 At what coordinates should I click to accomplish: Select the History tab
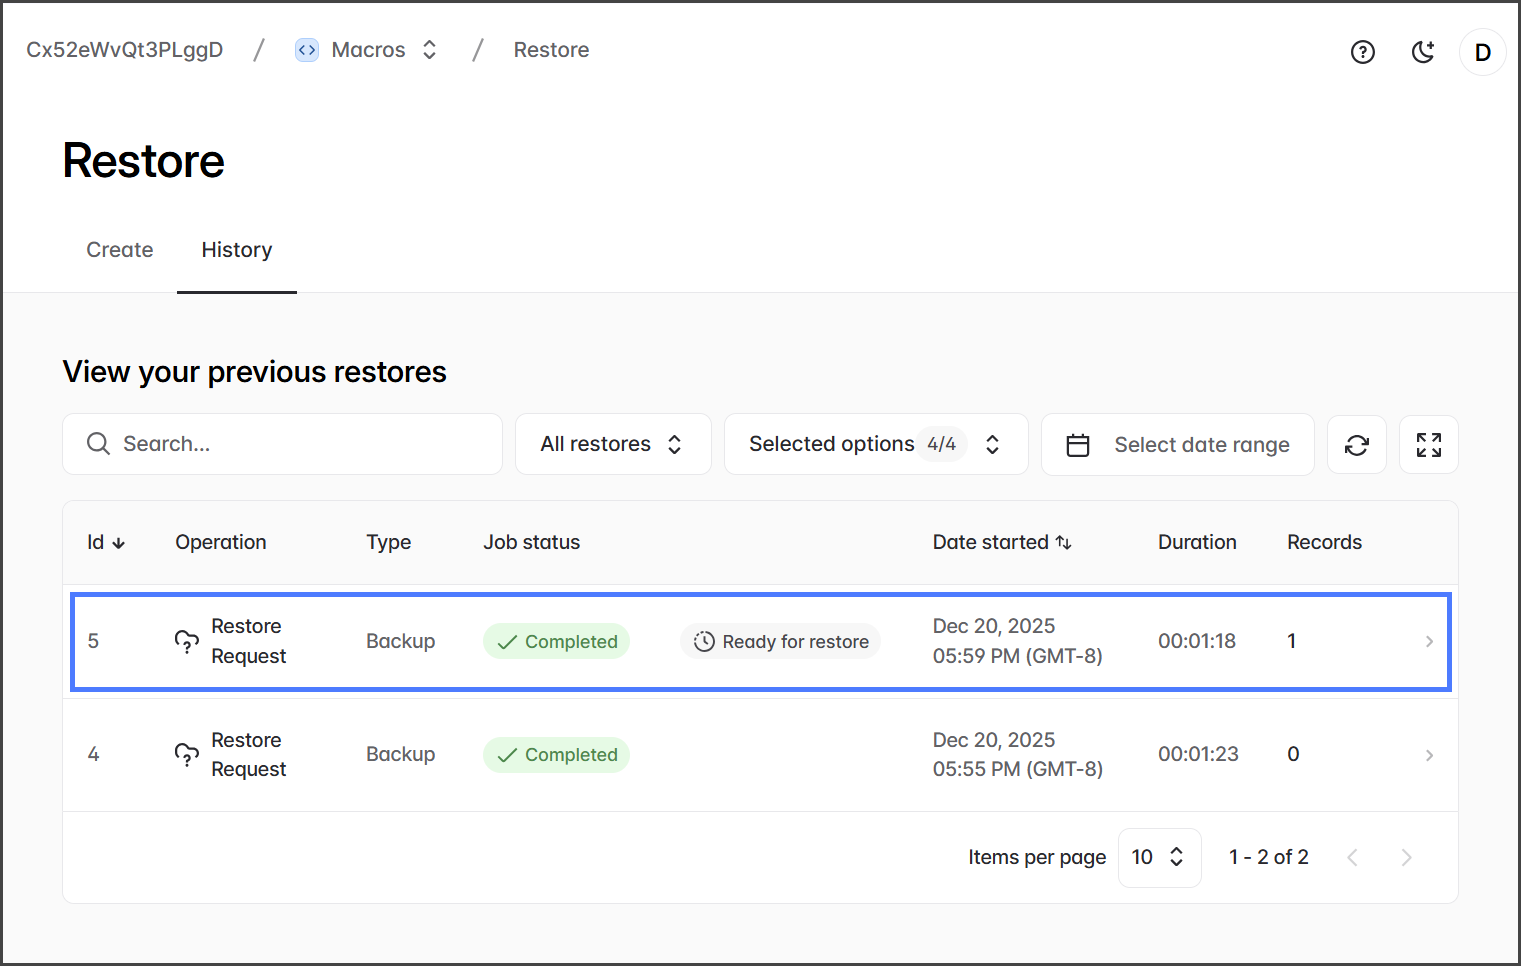[x=237, y=250]
